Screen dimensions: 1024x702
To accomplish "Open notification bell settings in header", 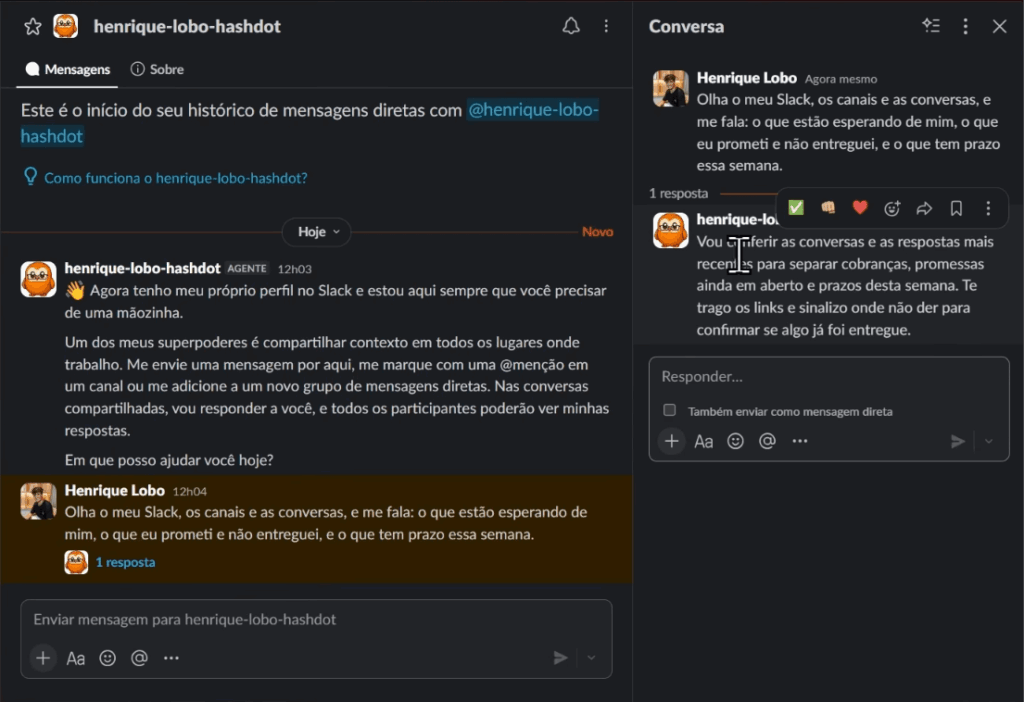I will [571, 26].
